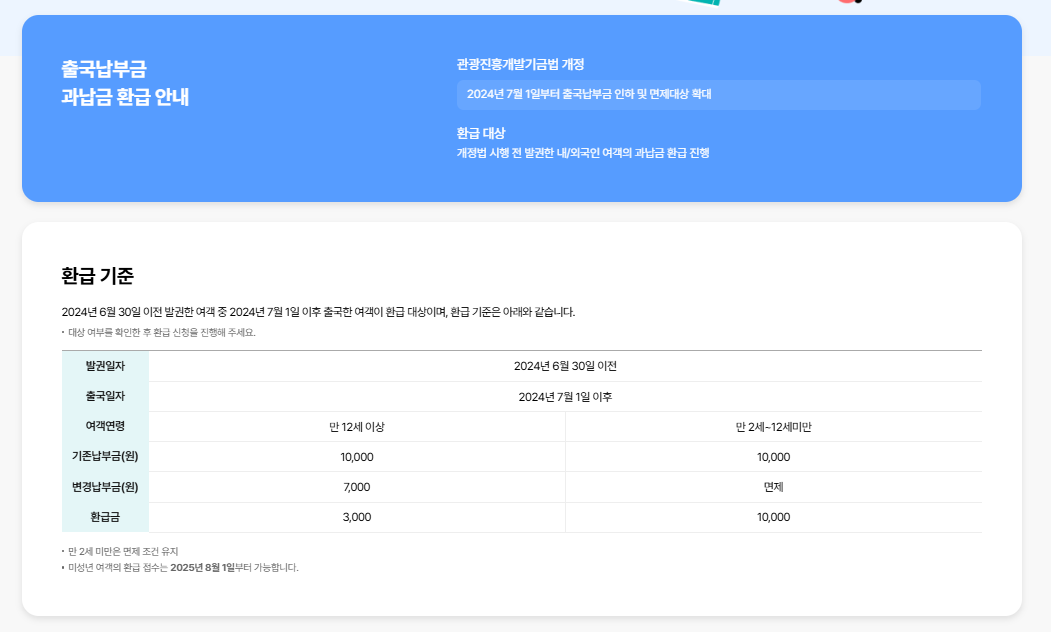Click the notice box 2024년 7월 1일부터 출국납부금 인하
Viewport: 1051px width, 632px height.
point(719,94)
